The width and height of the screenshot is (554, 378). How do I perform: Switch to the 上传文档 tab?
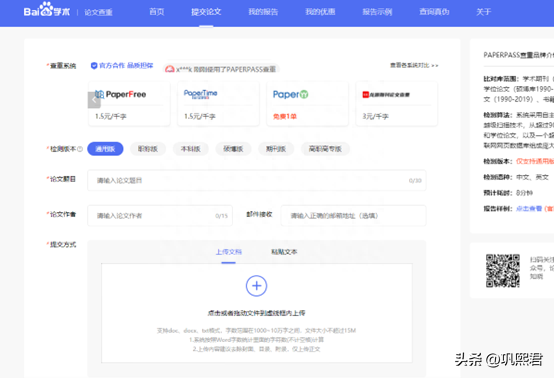(229, 252)
